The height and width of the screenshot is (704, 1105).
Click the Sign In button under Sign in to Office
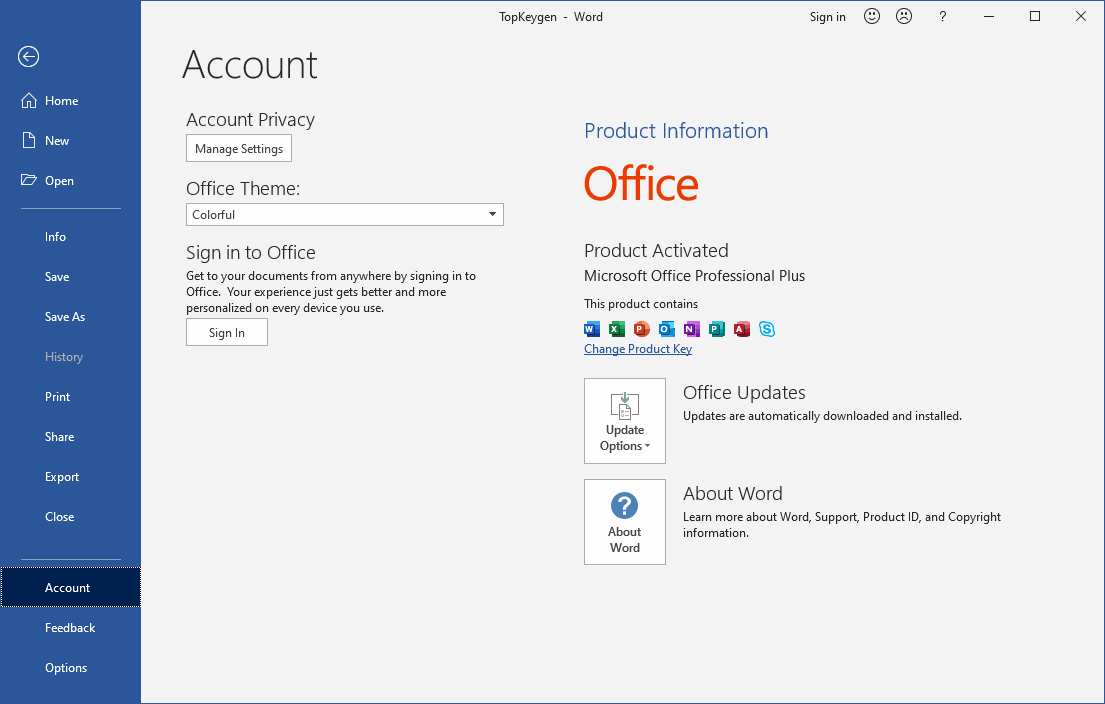[x=227, y=333]
